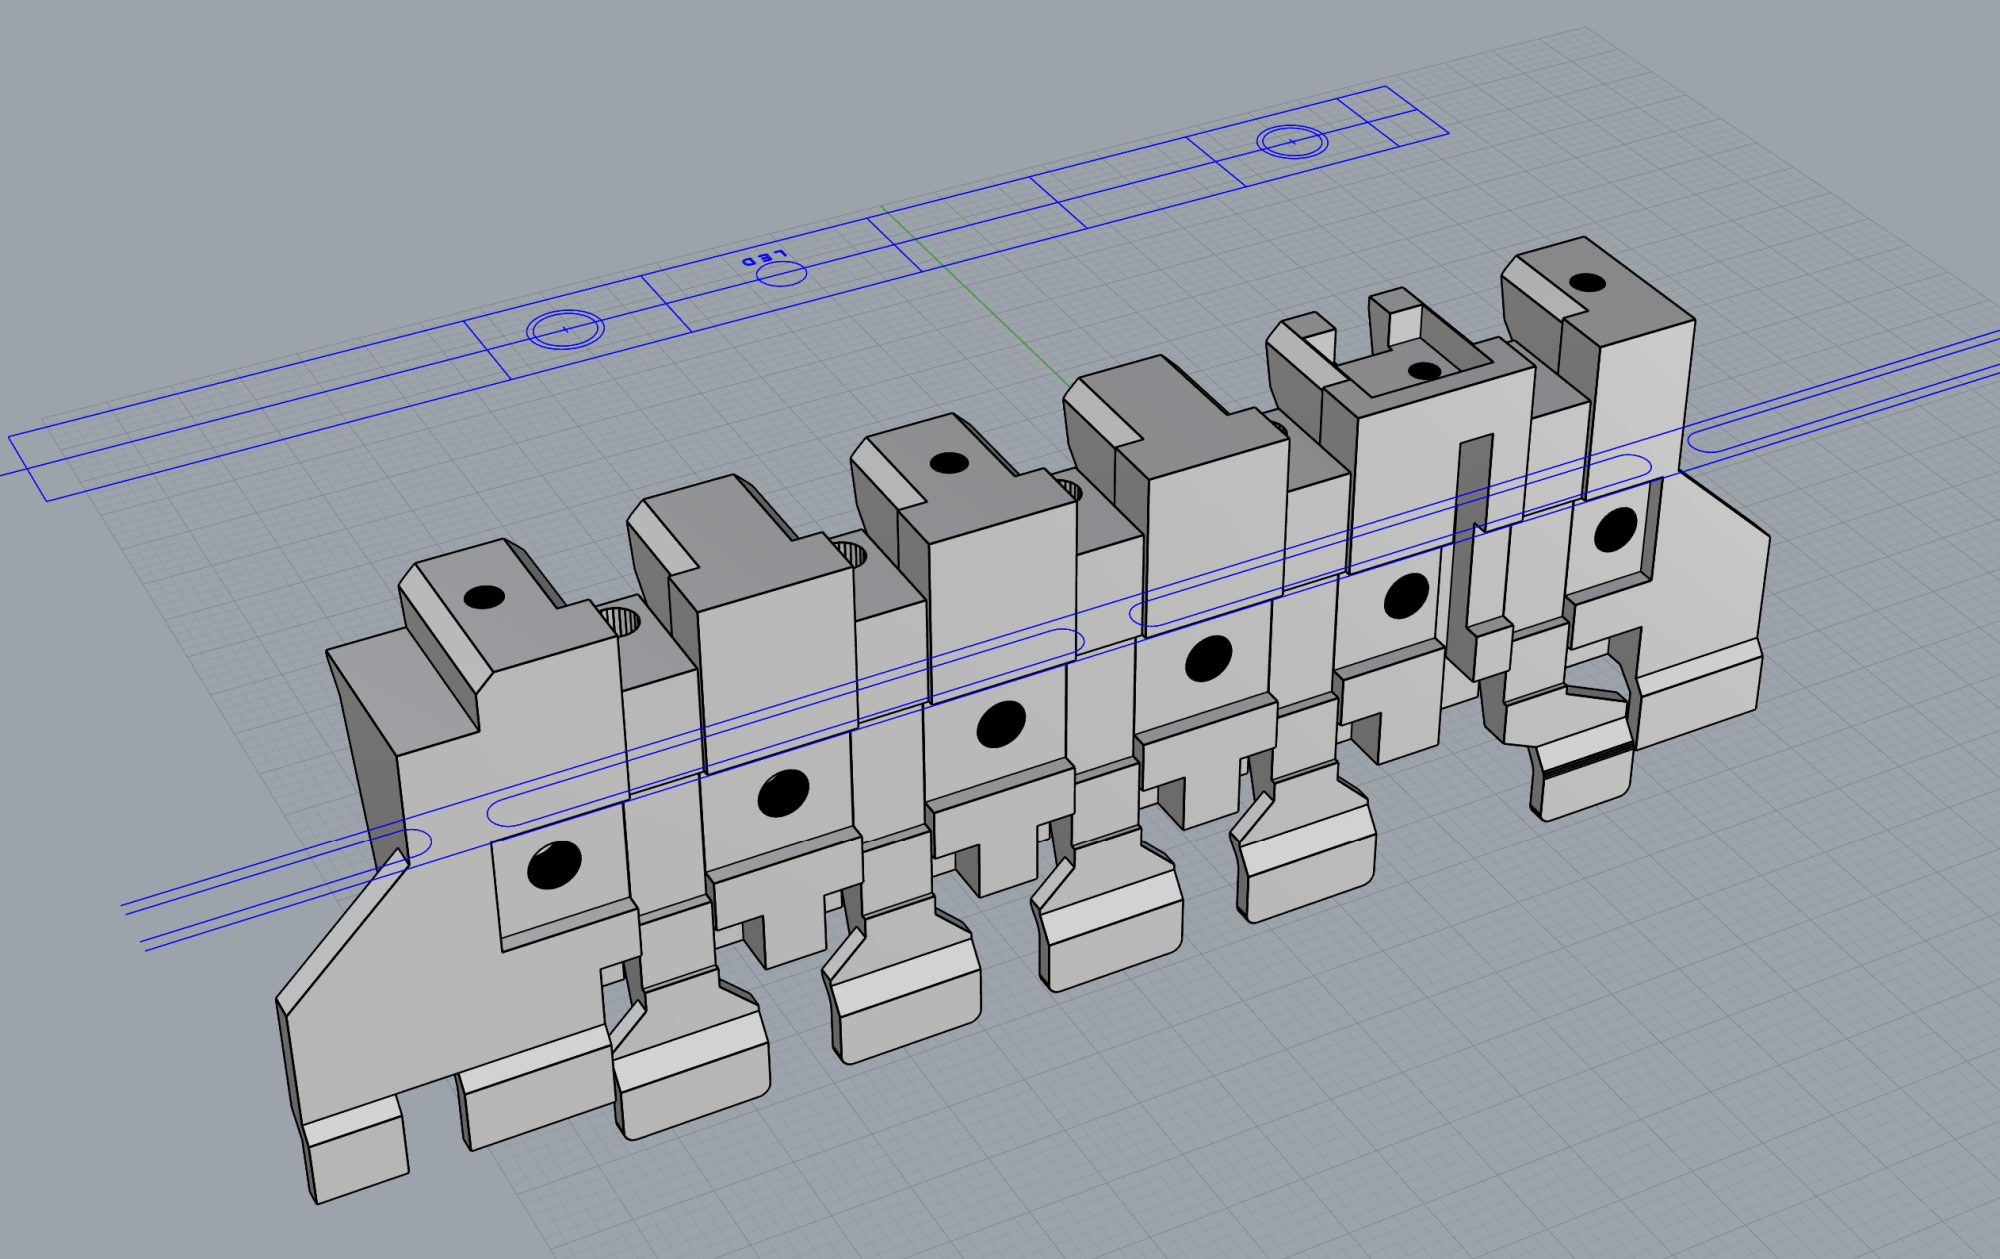Click dark strip on the rightmost foot

click(1587, 762)
